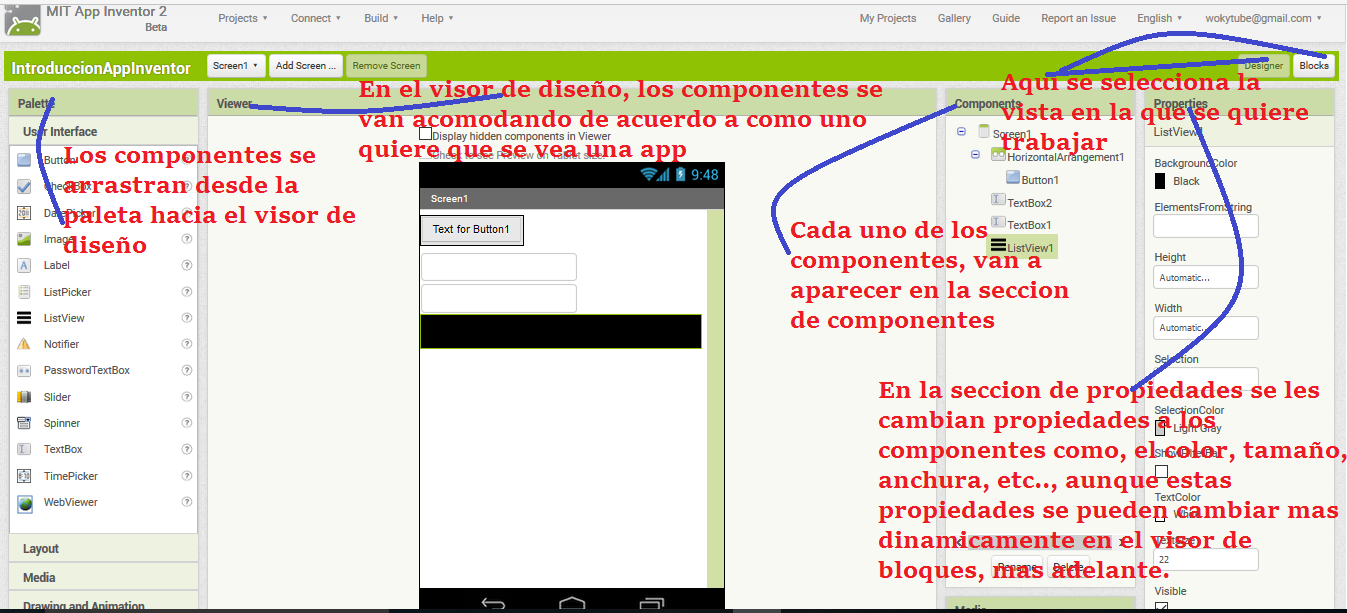Image resolution: width=1347 pixels, height=613 pixels.
Task: Open the Screen1 screen selector dropdown
Action: pos(235,63)
